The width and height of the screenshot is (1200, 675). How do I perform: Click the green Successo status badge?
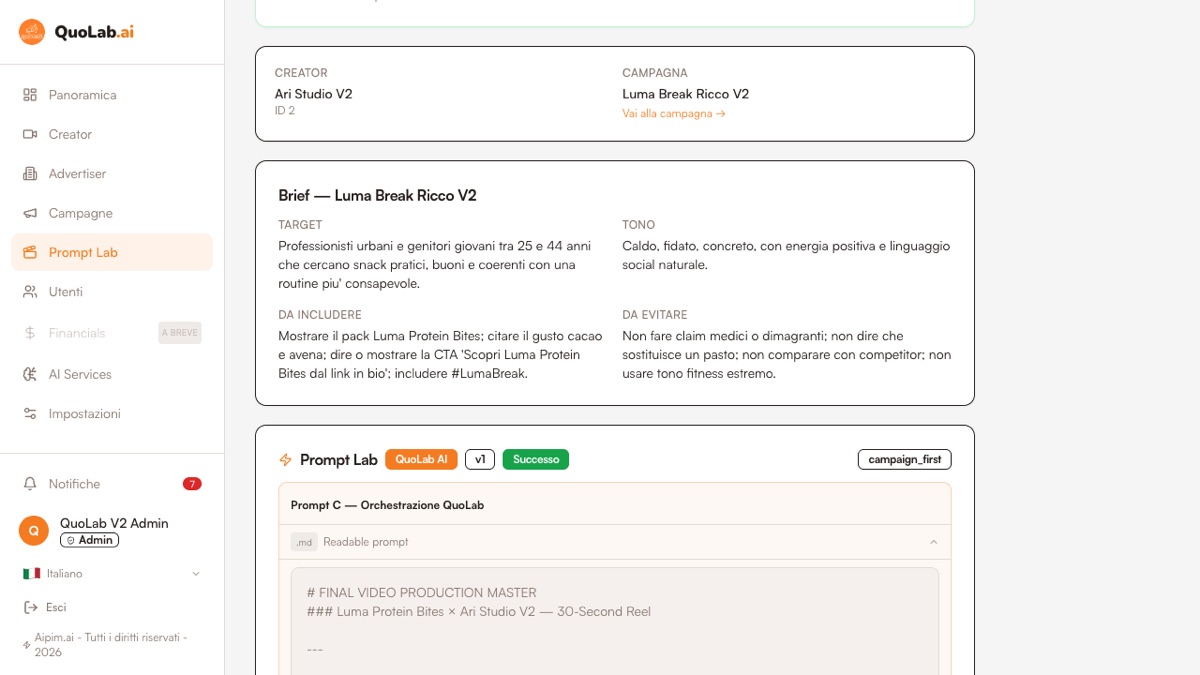click(x=536, y=459)
